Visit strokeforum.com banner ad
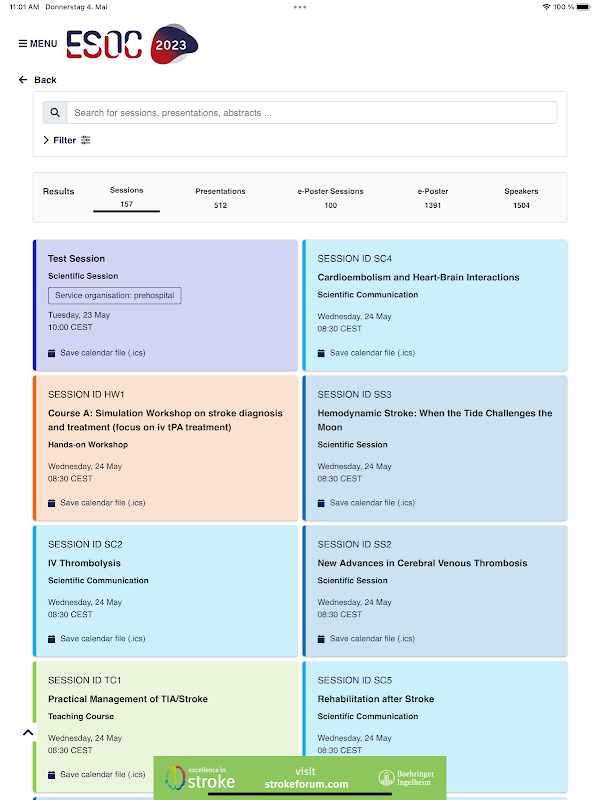Image resolution: width=600 pixels, height=800 pixels. [300, 778]
